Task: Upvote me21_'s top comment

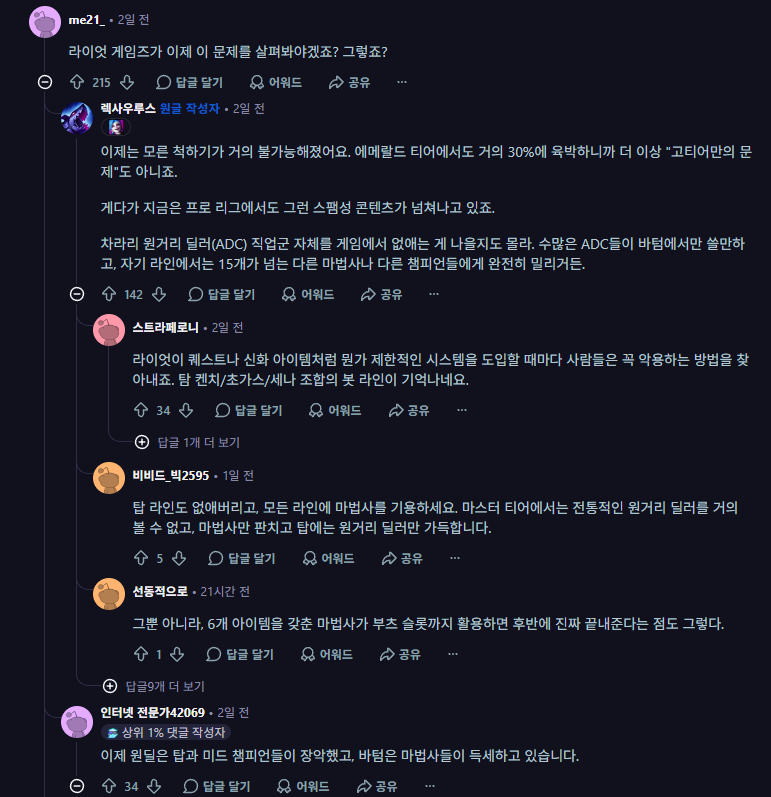Action: click(x=77, y=82)
